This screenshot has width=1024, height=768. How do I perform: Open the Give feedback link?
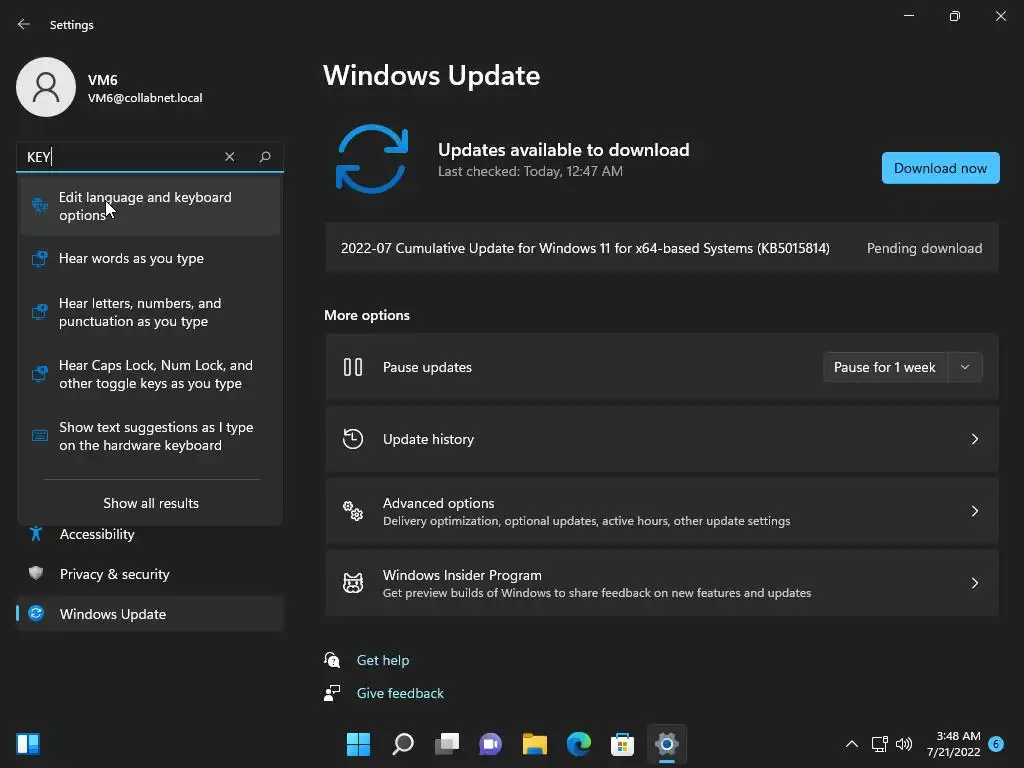coord(400,693)
